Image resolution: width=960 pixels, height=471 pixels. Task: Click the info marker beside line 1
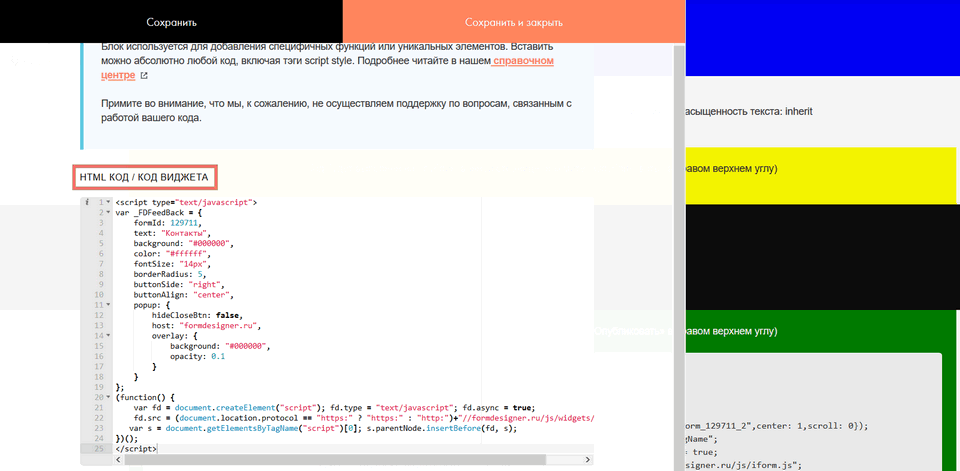(x=87, y=202)
